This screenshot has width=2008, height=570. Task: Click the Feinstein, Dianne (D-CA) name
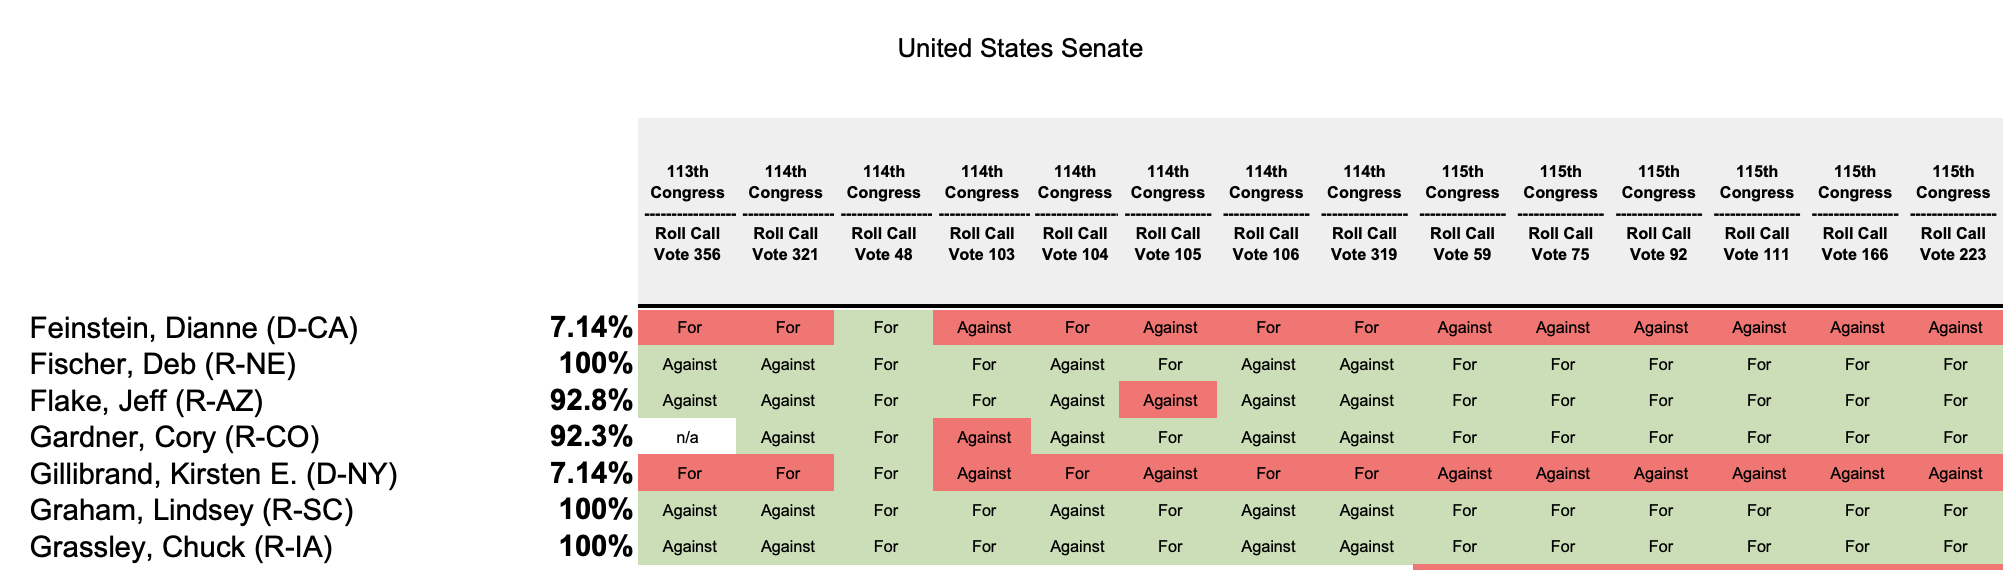[194, 328]
